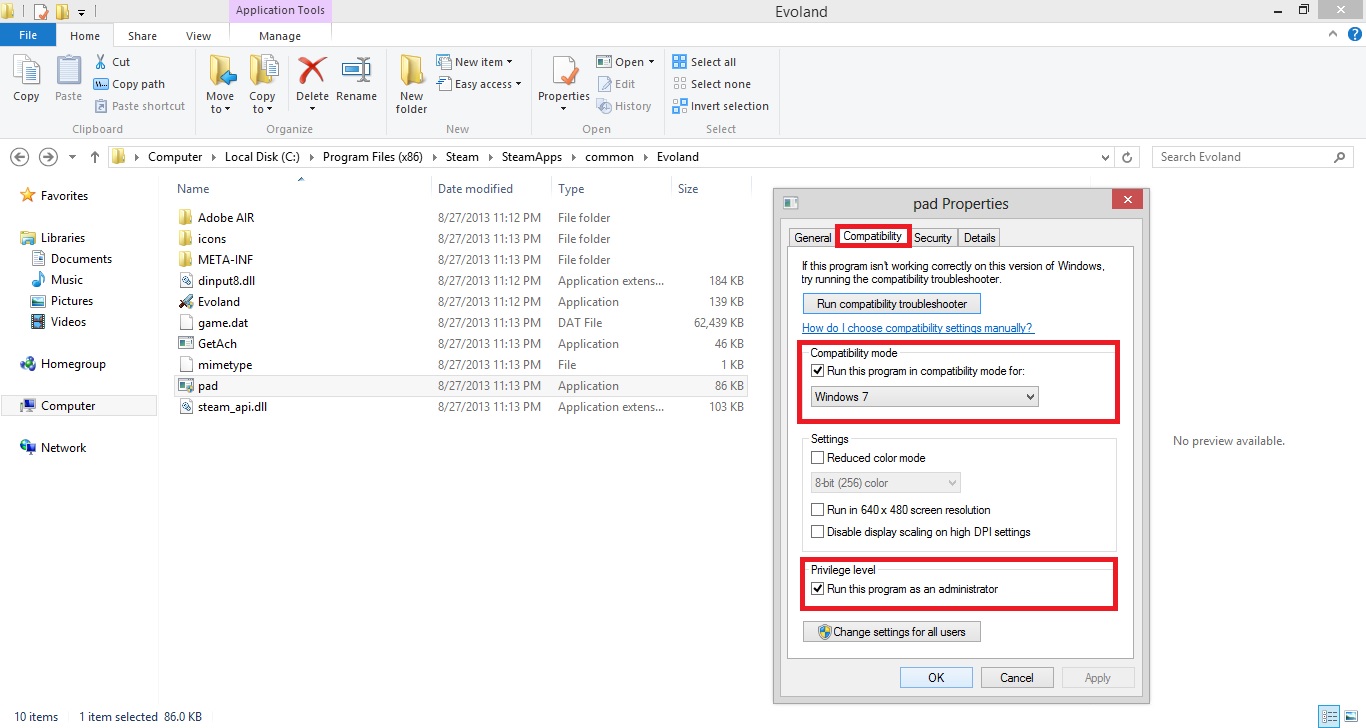Screen dimensions: 1366x728
Task: Create a New folder from the ribbon
Action: (x=411, y=85)
